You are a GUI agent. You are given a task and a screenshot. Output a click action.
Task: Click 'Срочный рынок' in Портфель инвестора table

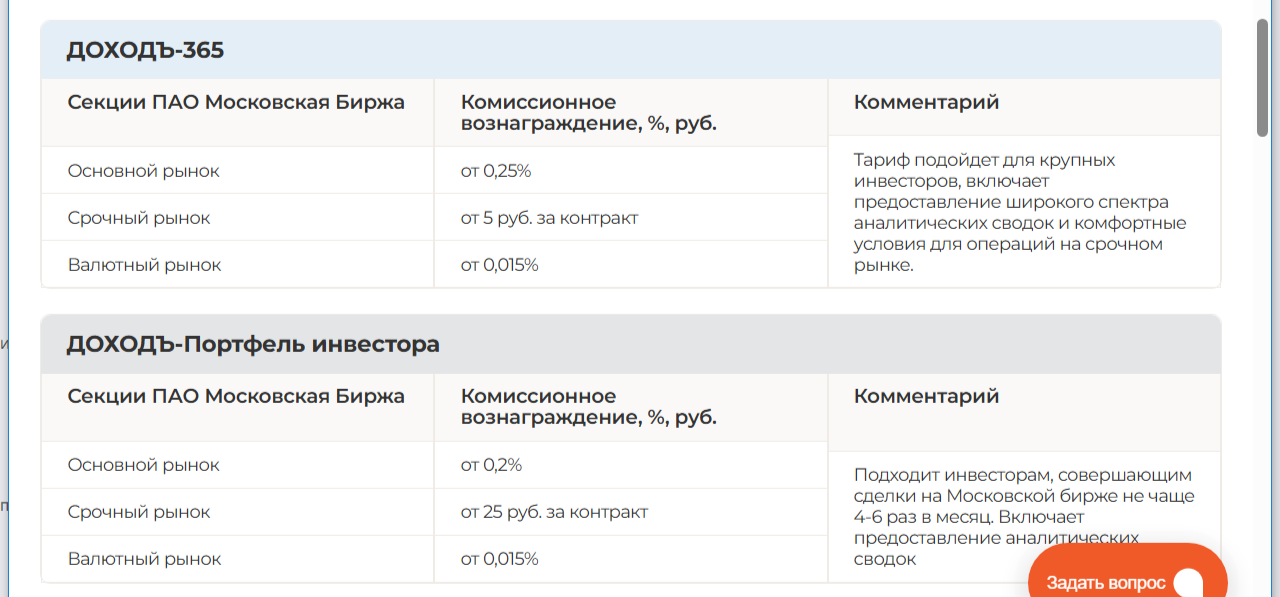click(x=139, y=511)
